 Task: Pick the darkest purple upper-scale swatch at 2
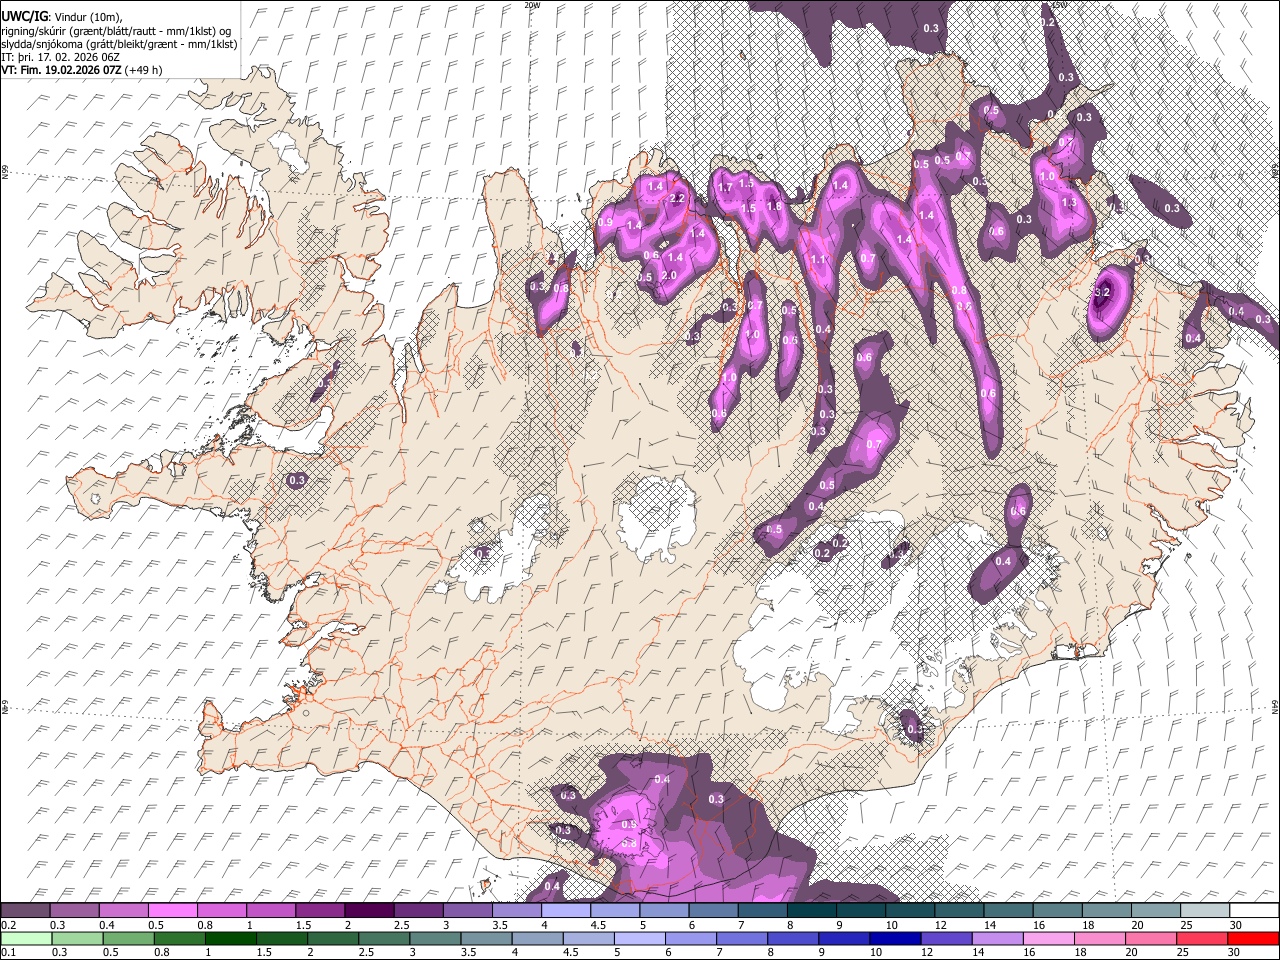point(369,911)
